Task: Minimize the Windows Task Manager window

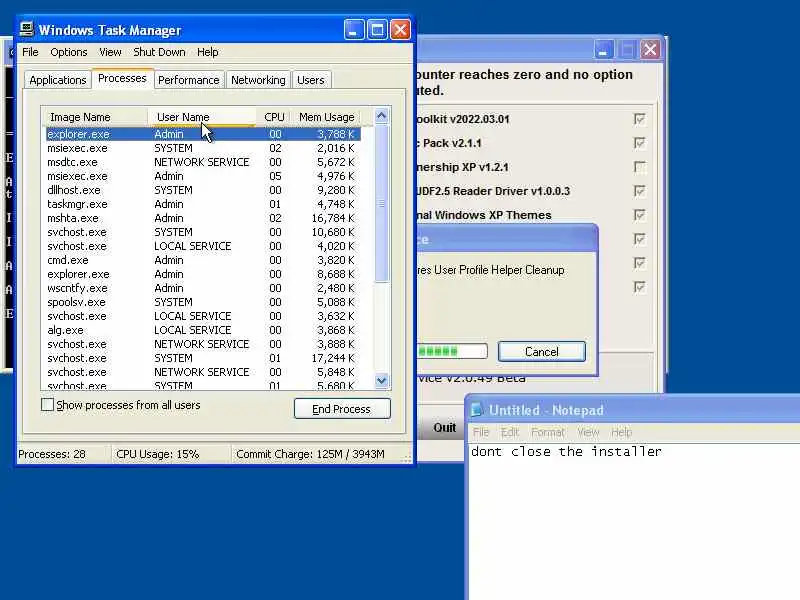Action: coord(354,30)
